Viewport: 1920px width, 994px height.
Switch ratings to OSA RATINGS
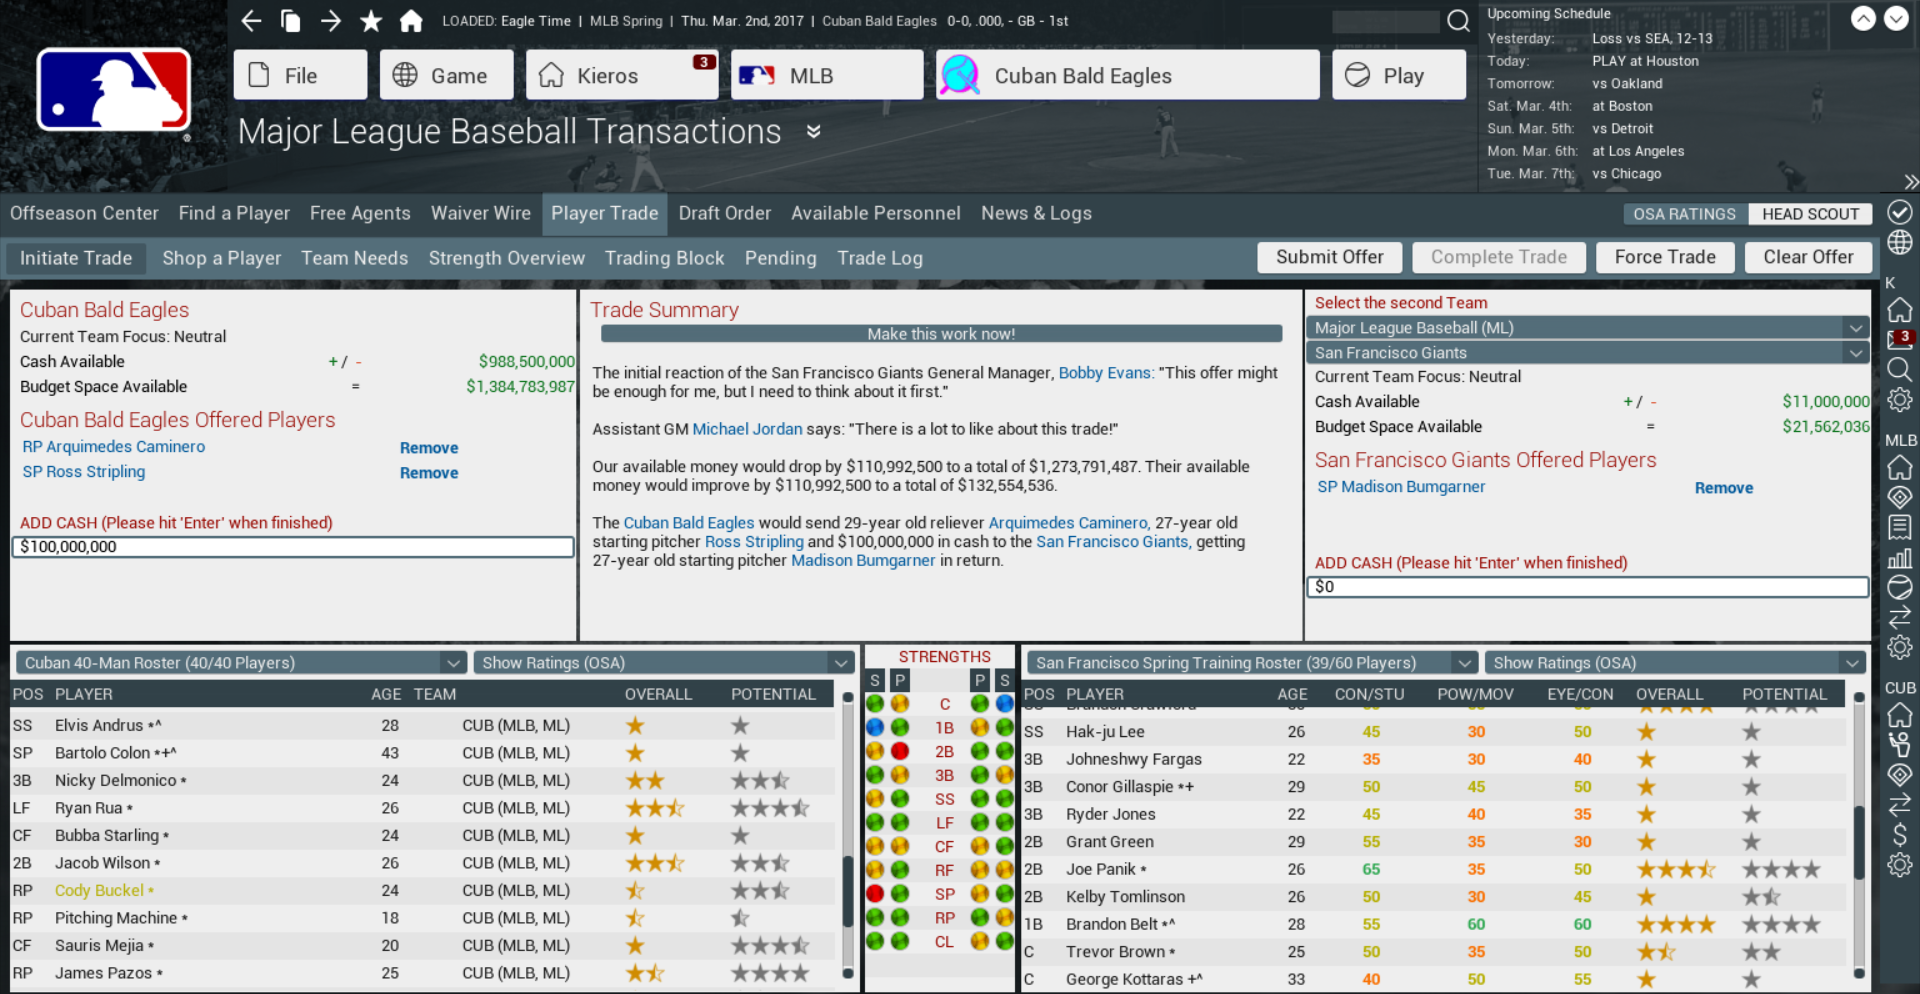click(x=1685, y=214)
